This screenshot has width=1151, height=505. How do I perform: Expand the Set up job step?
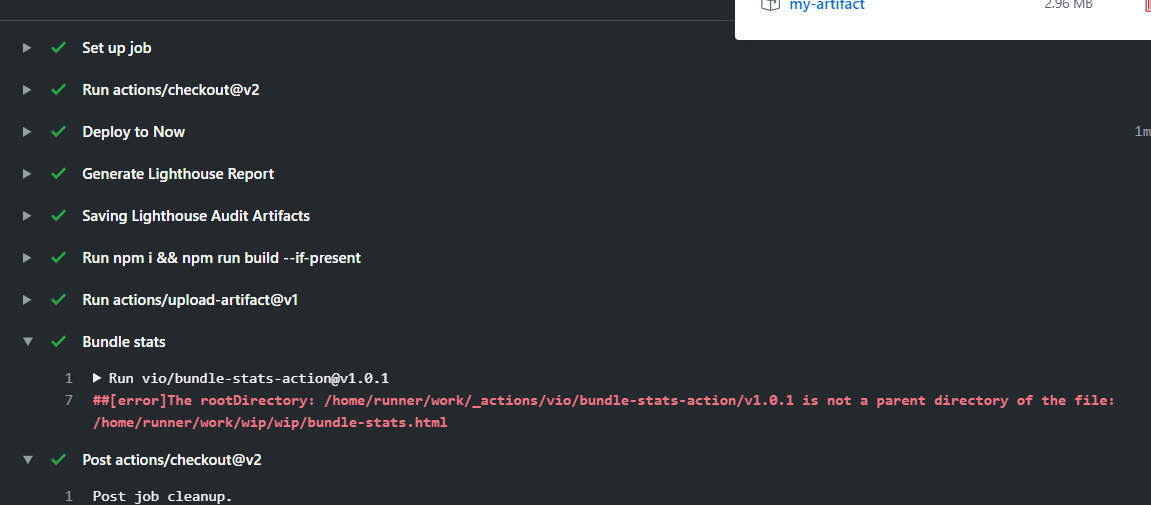point(27,48)
